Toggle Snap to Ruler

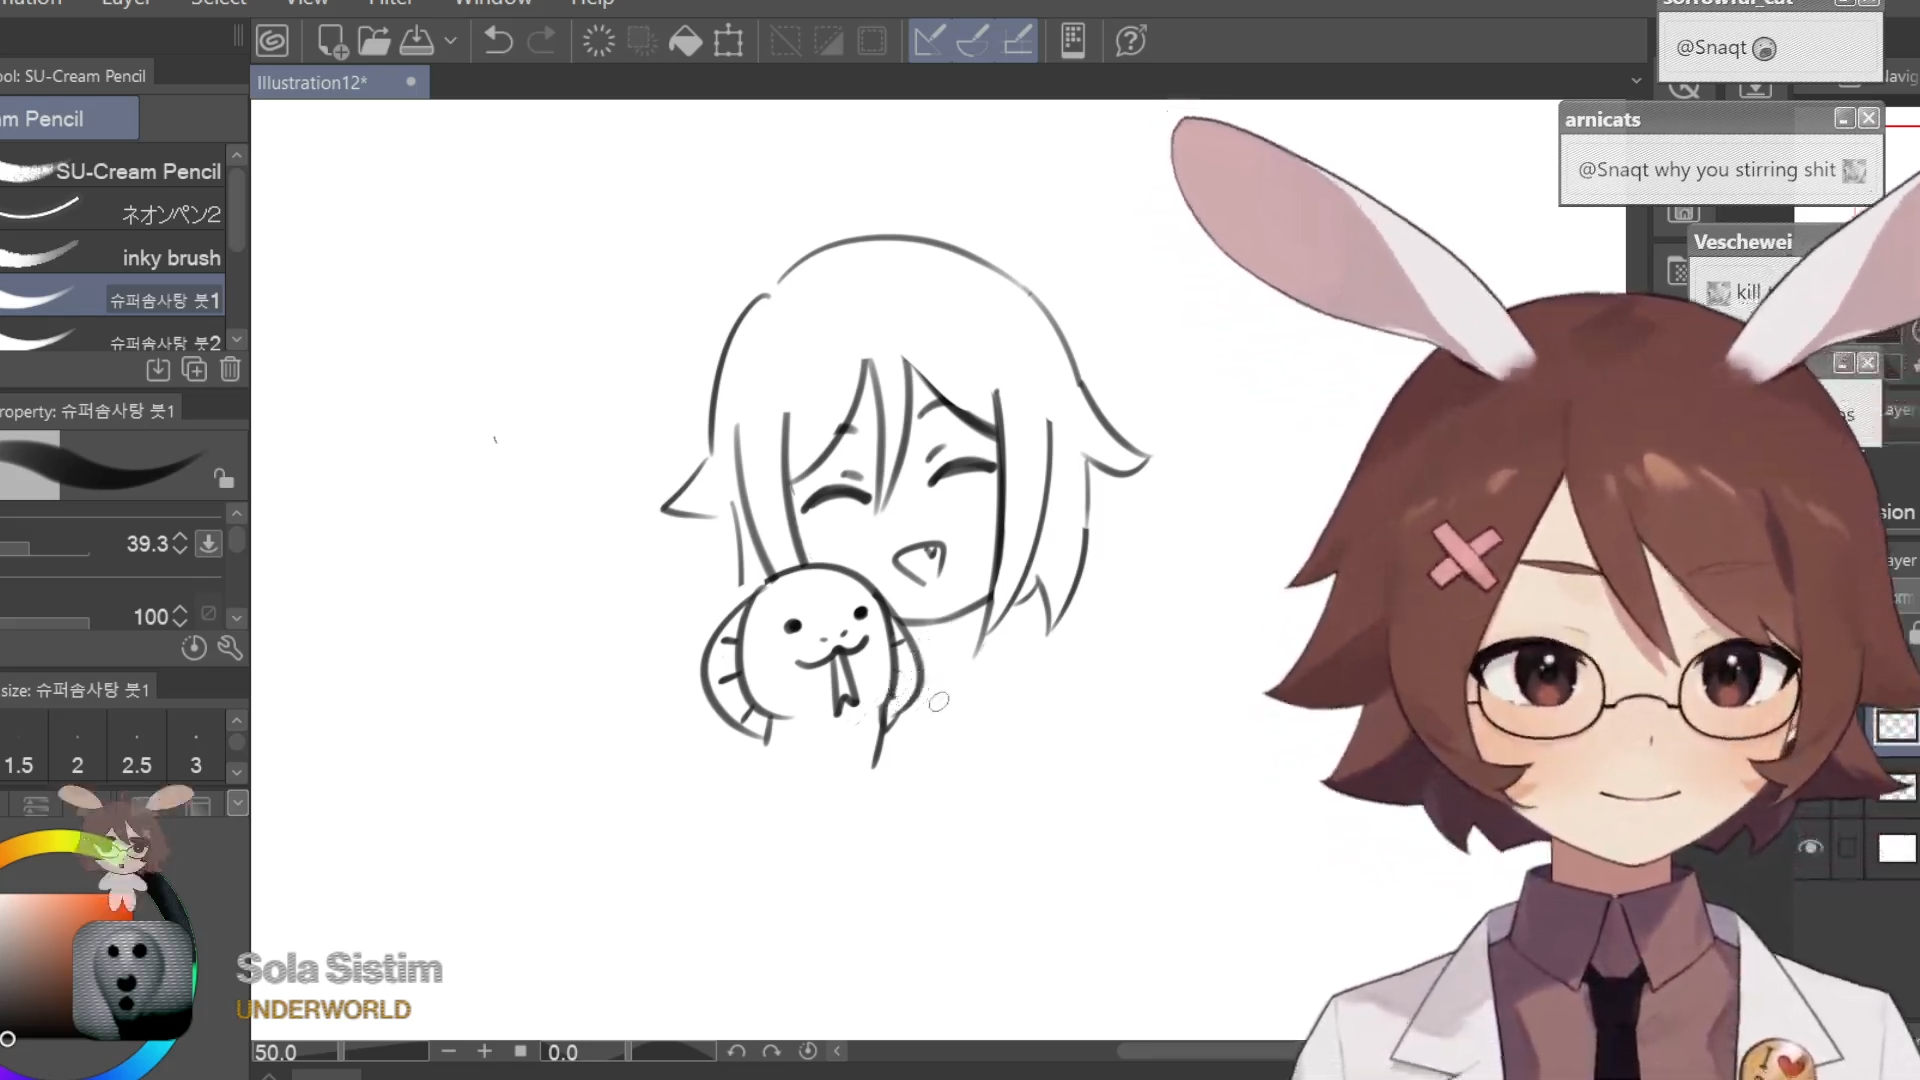929,41
